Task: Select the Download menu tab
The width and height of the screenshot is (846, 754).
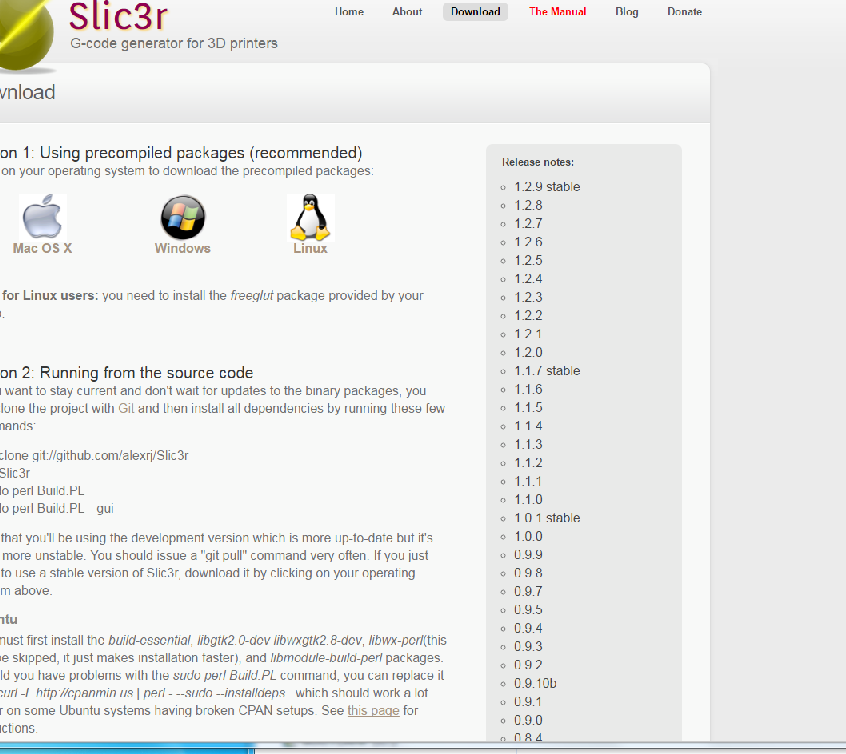Action: [x=475, y=11]
